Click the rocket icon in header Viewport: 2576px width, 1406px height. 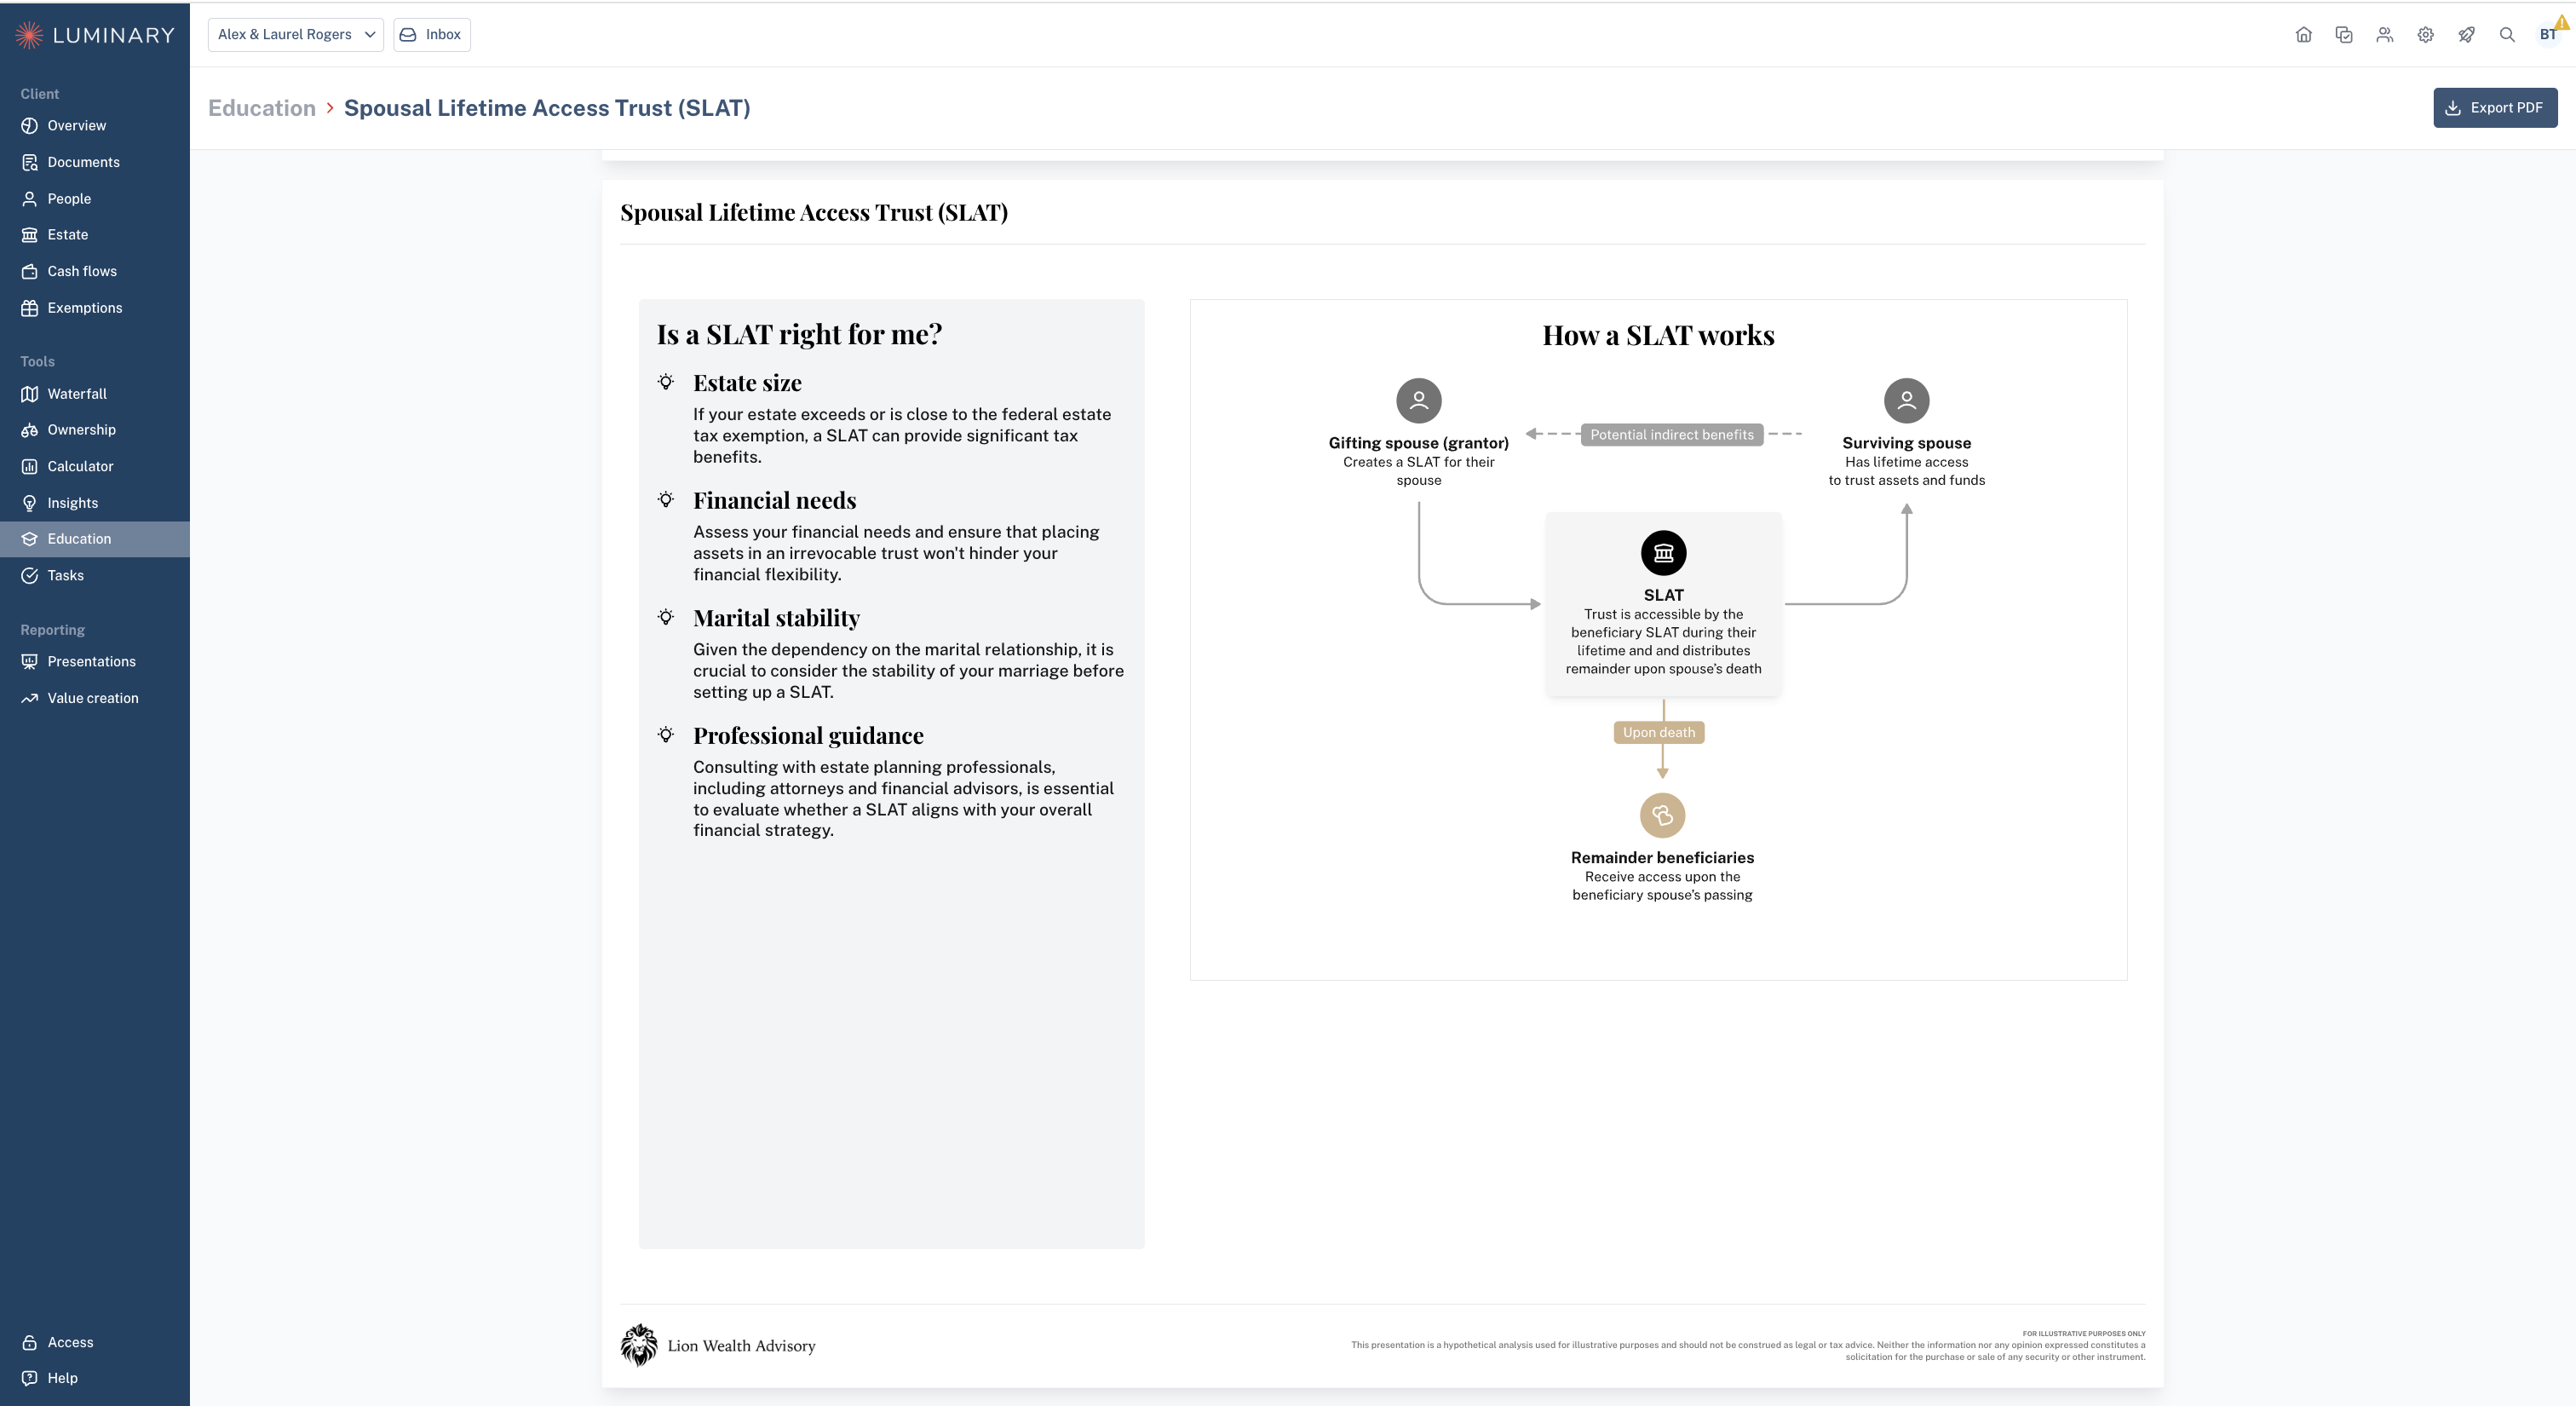coord(2466,35)
